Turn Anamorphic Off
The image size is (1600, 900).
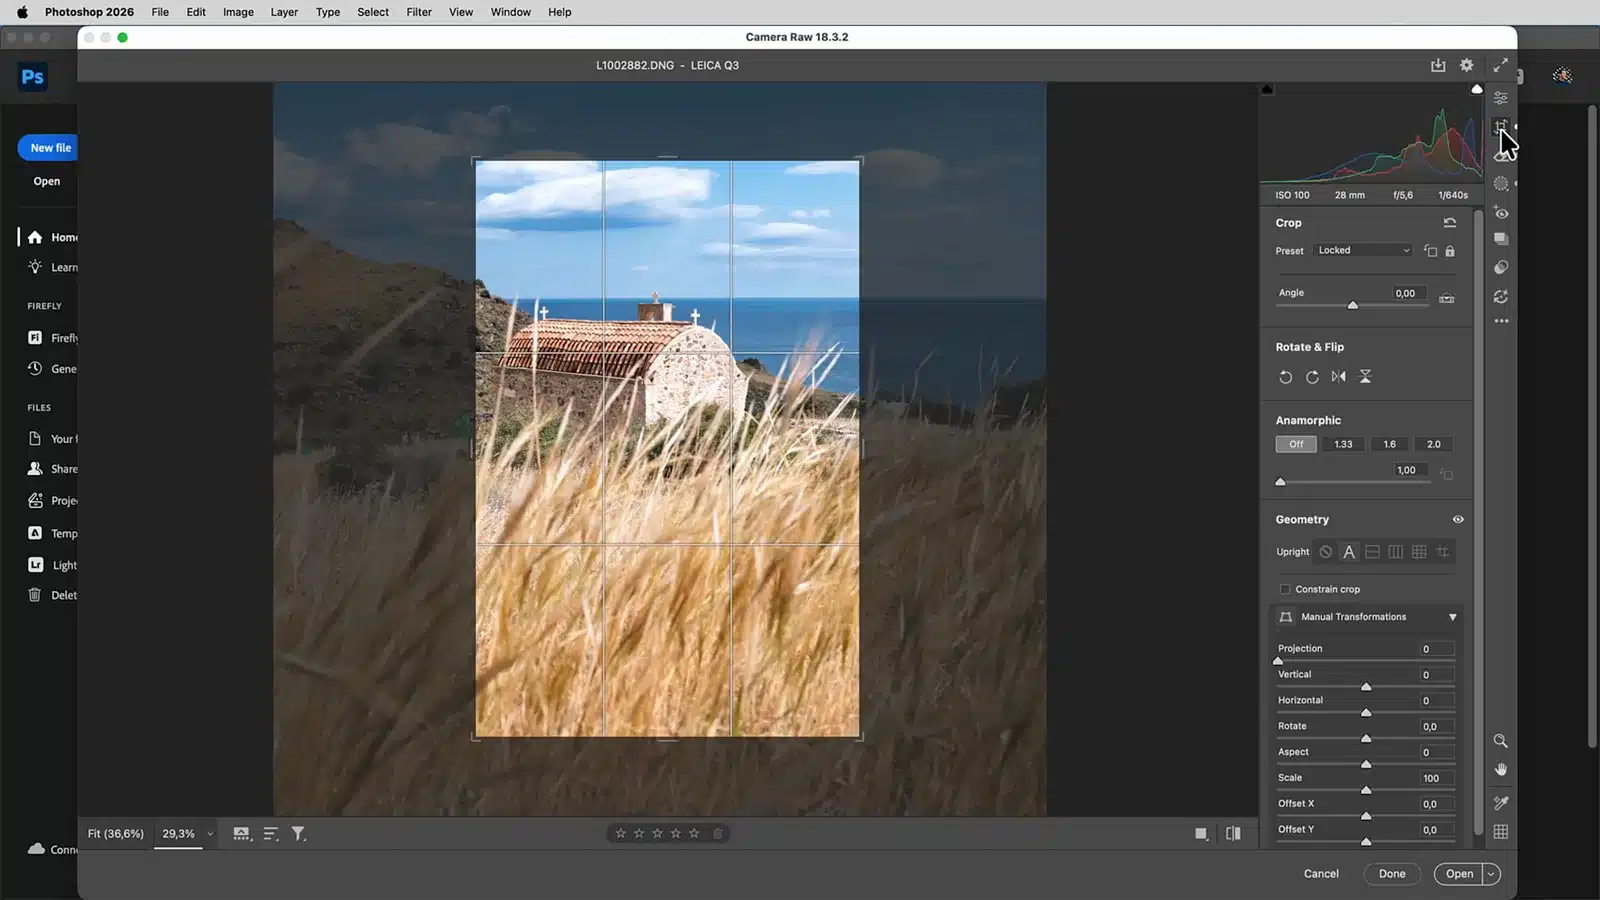tap(1296, 444)
